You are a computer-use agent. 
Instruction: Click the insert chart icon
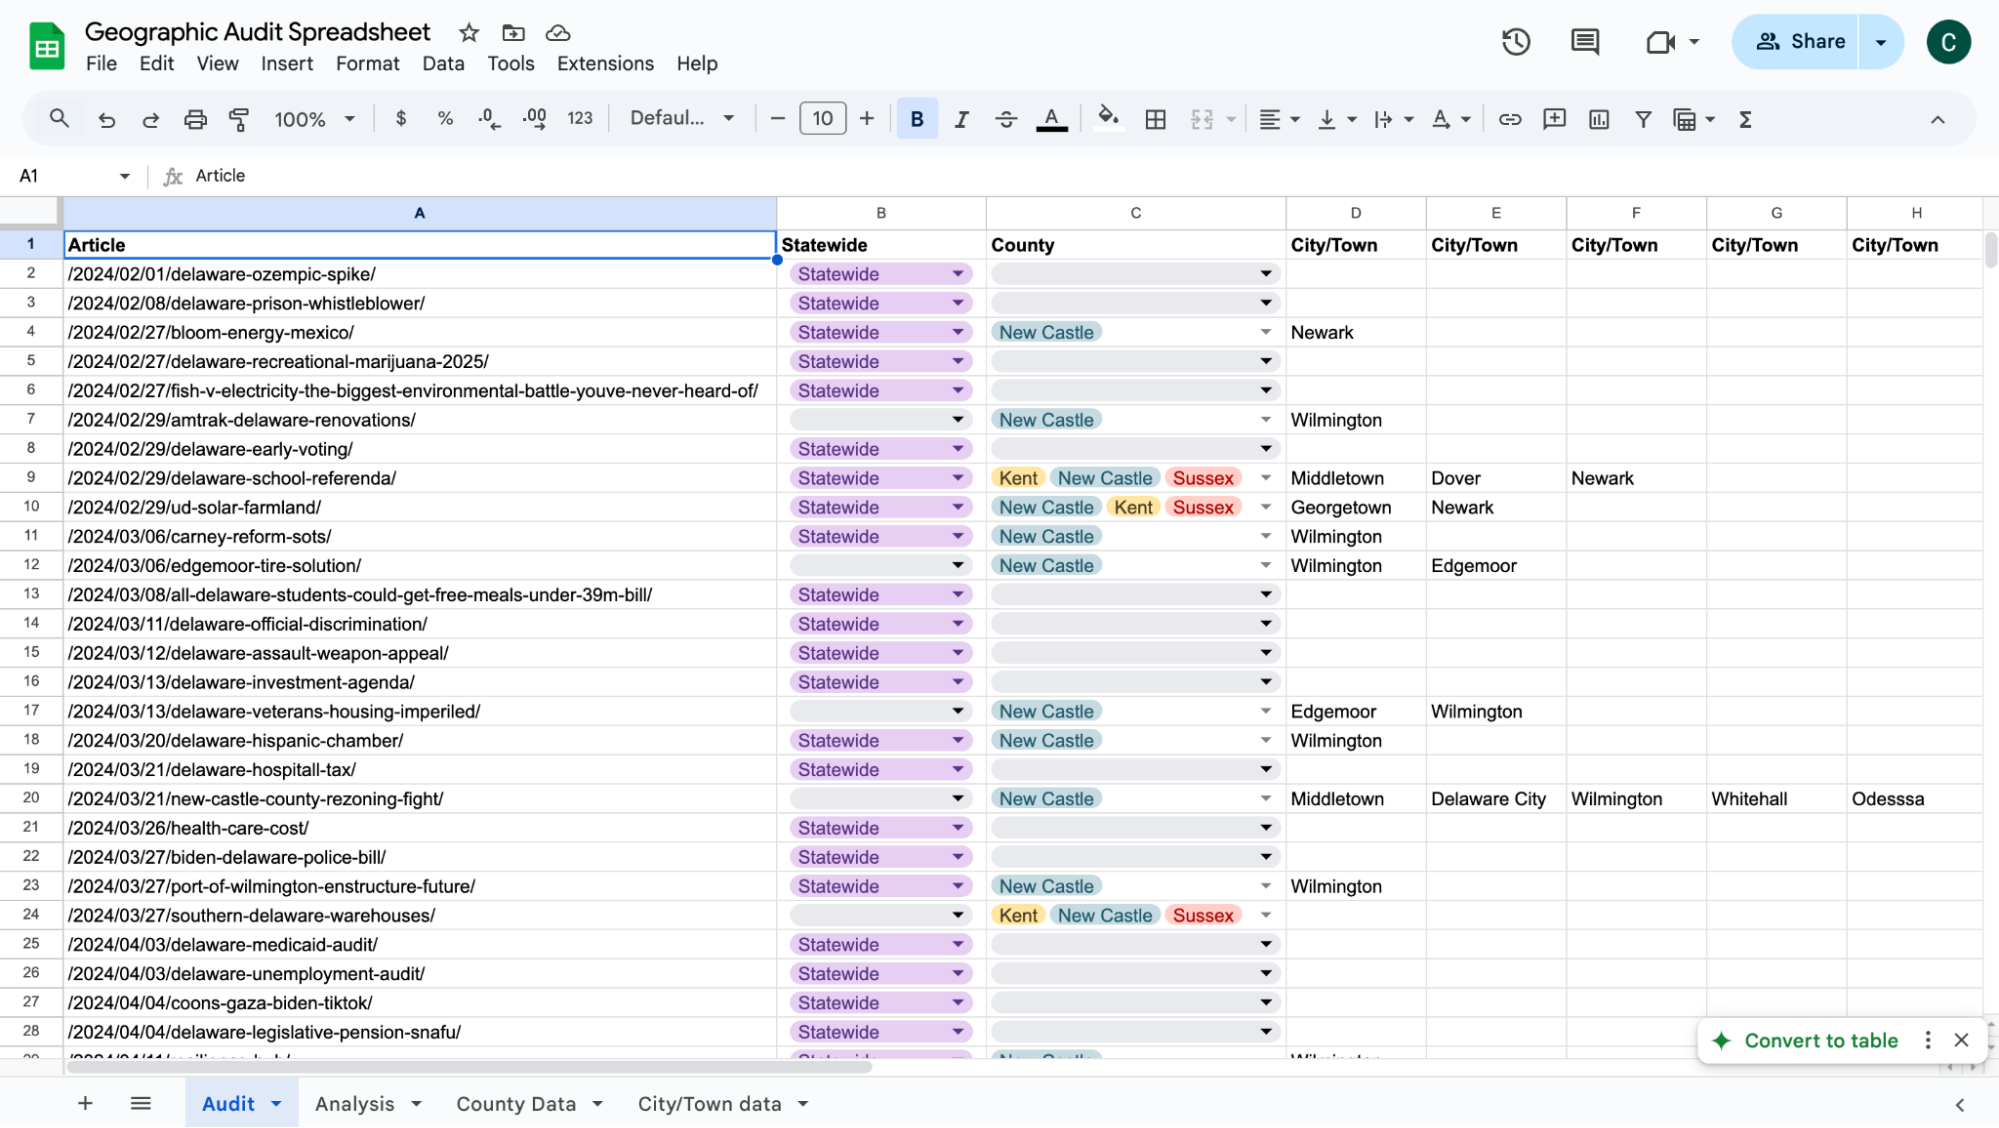click(x=1599, y=119)
